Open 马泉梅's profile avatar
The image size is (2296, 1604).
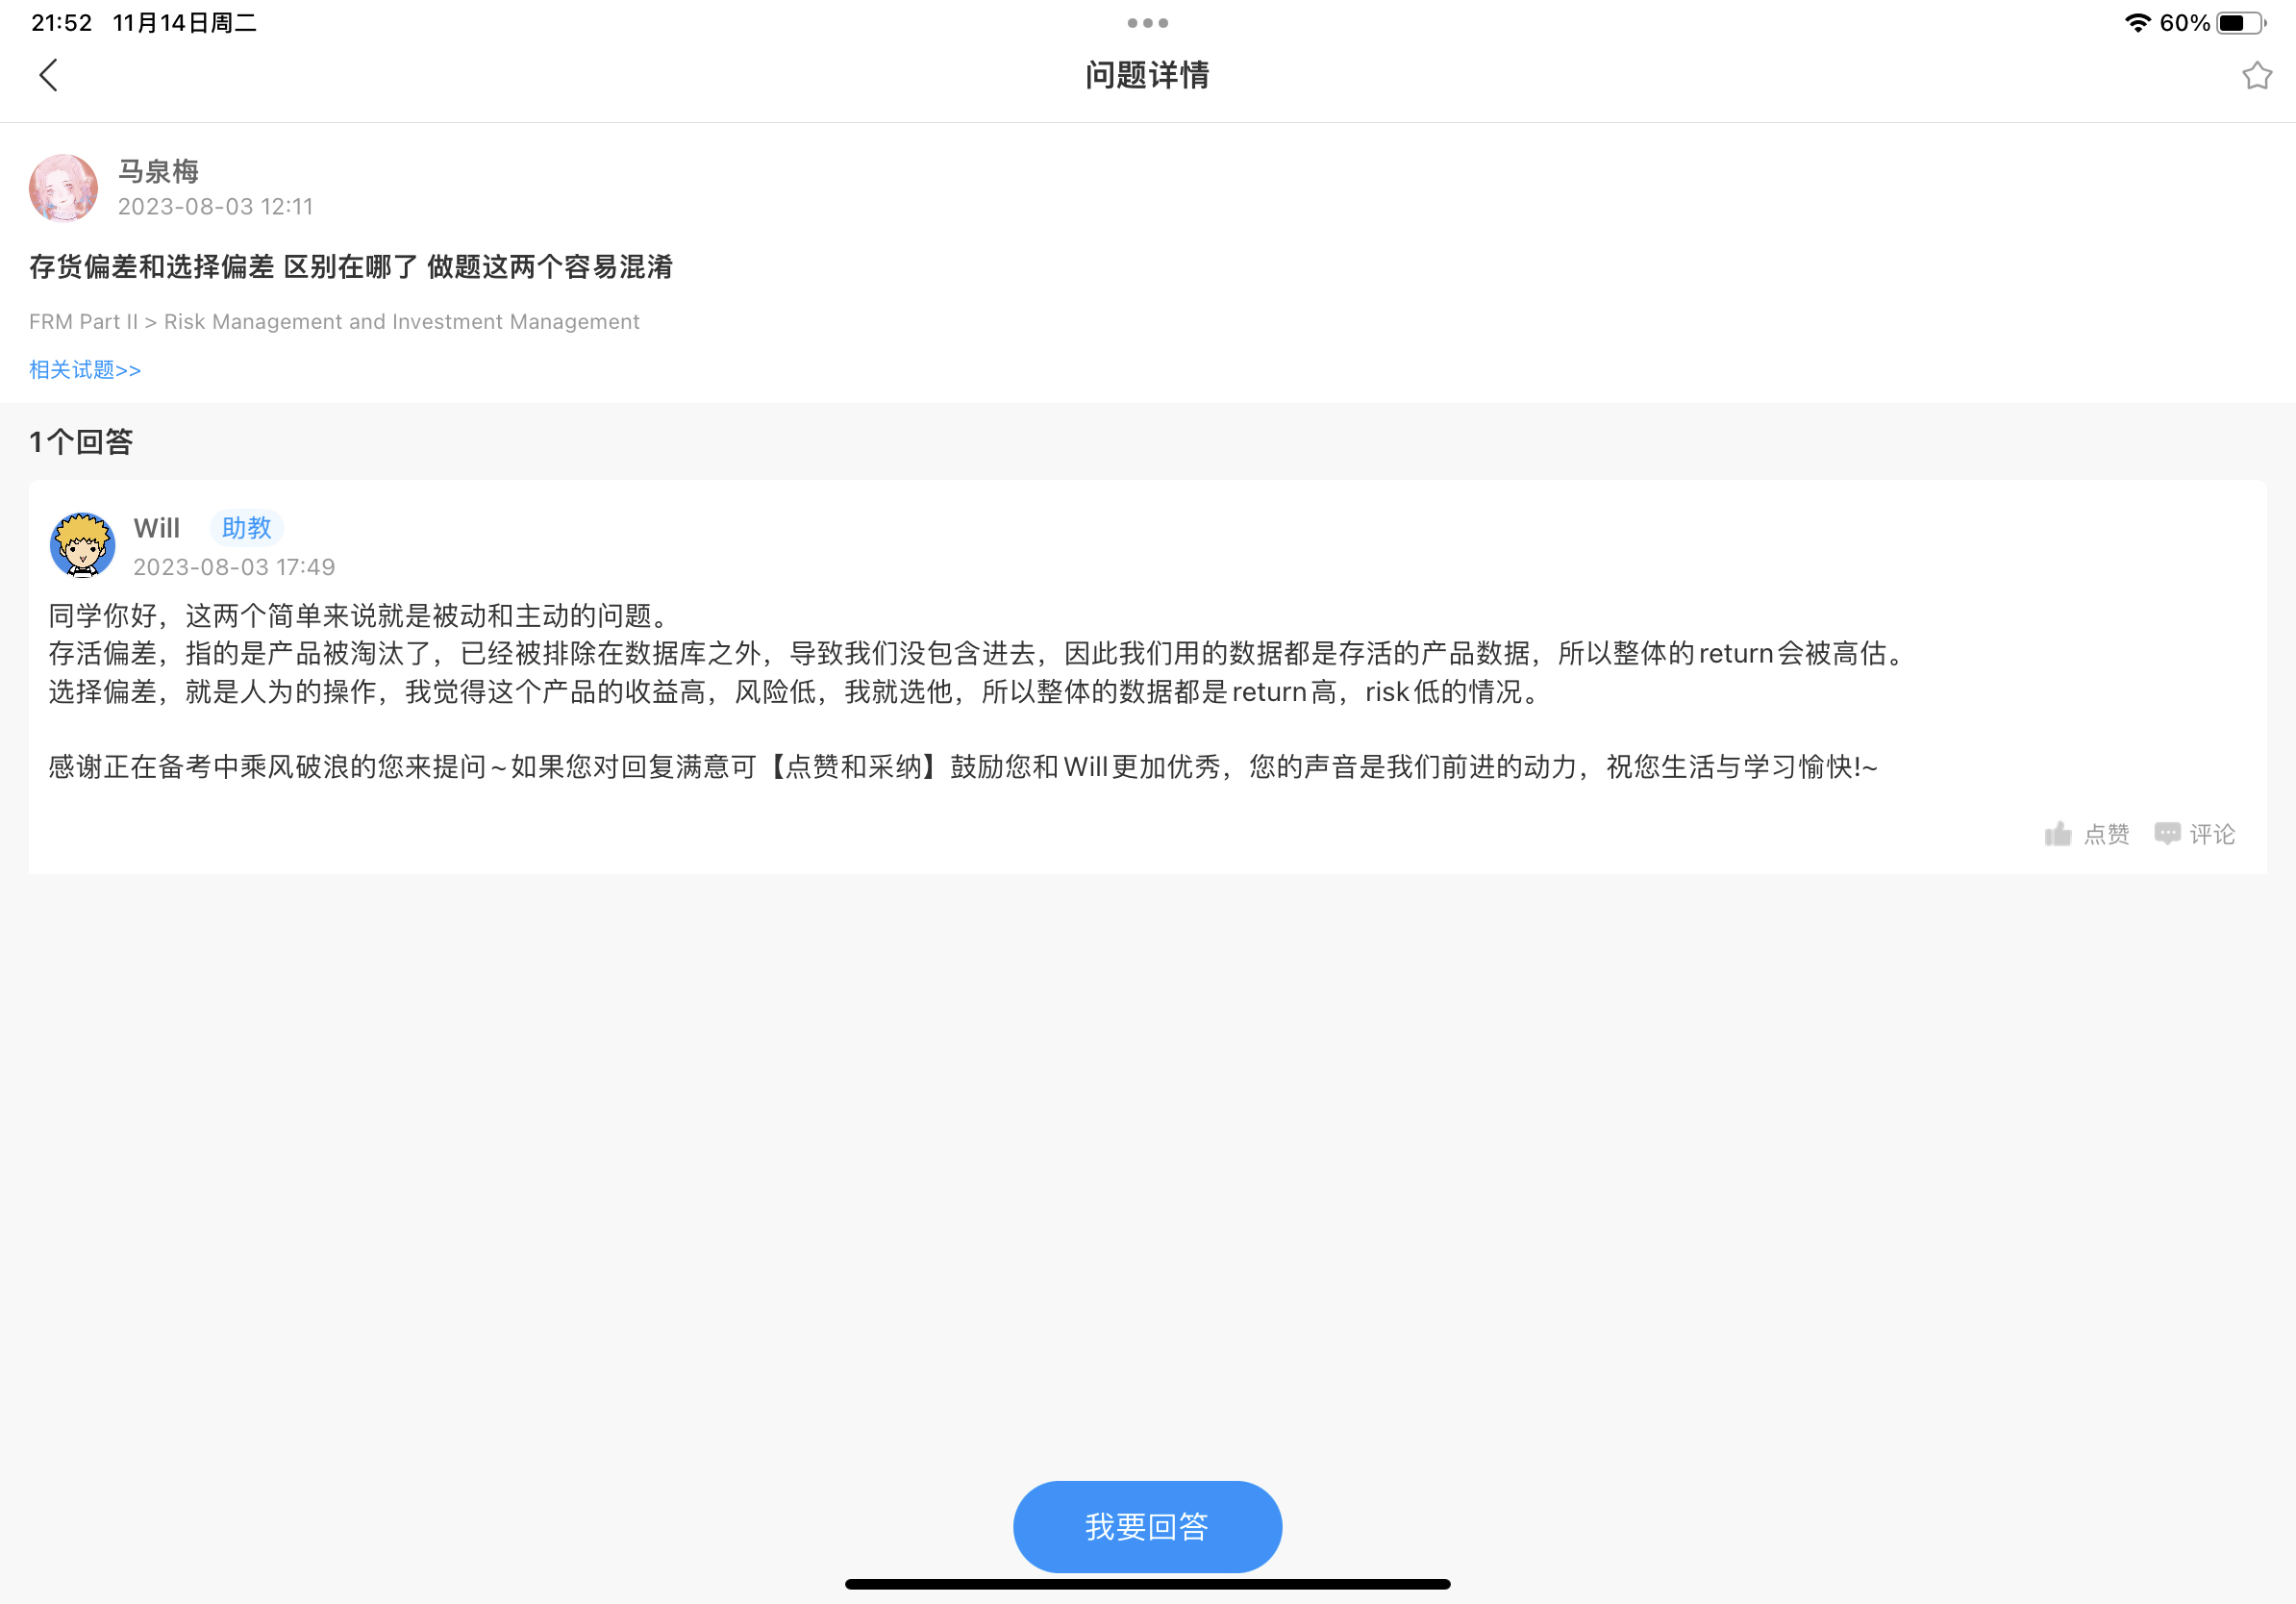64,188
